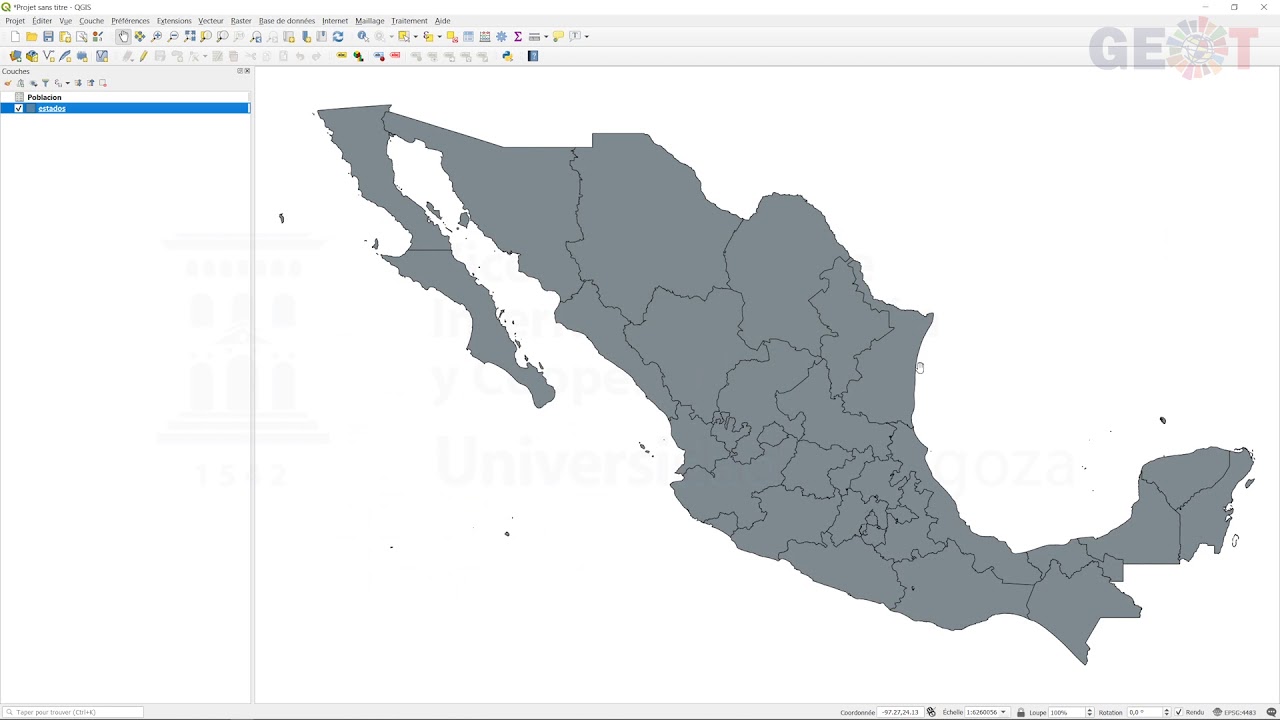Click the Zoom Out magnifier icon
The width and height of the screenshot is (1280, 720).
pyautogui.click(x=173, y=37)
